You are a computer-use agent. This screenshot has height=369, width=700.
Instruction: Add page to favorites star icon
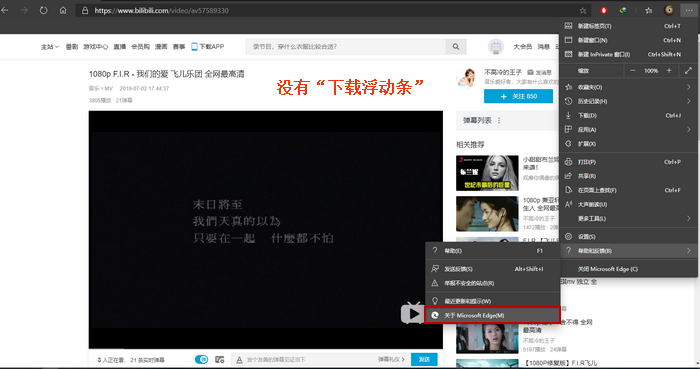tap(583, 10)
